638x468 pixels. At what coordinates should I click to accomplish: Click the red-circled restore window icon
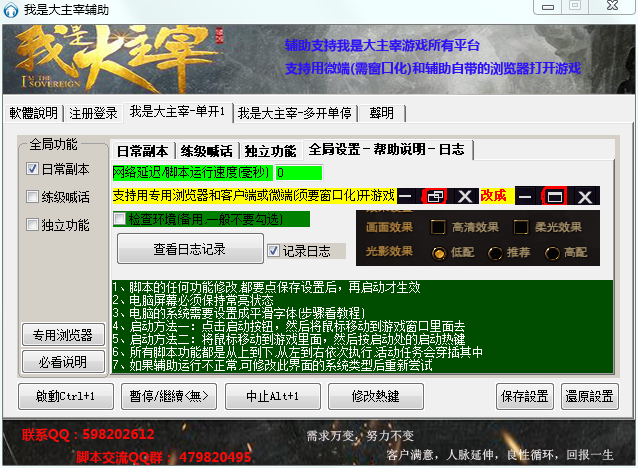tap(436, 197)
